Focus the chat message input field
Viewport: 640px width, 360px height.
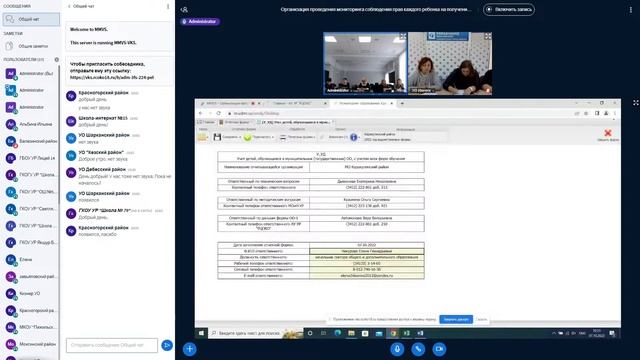tap(112, 345)
